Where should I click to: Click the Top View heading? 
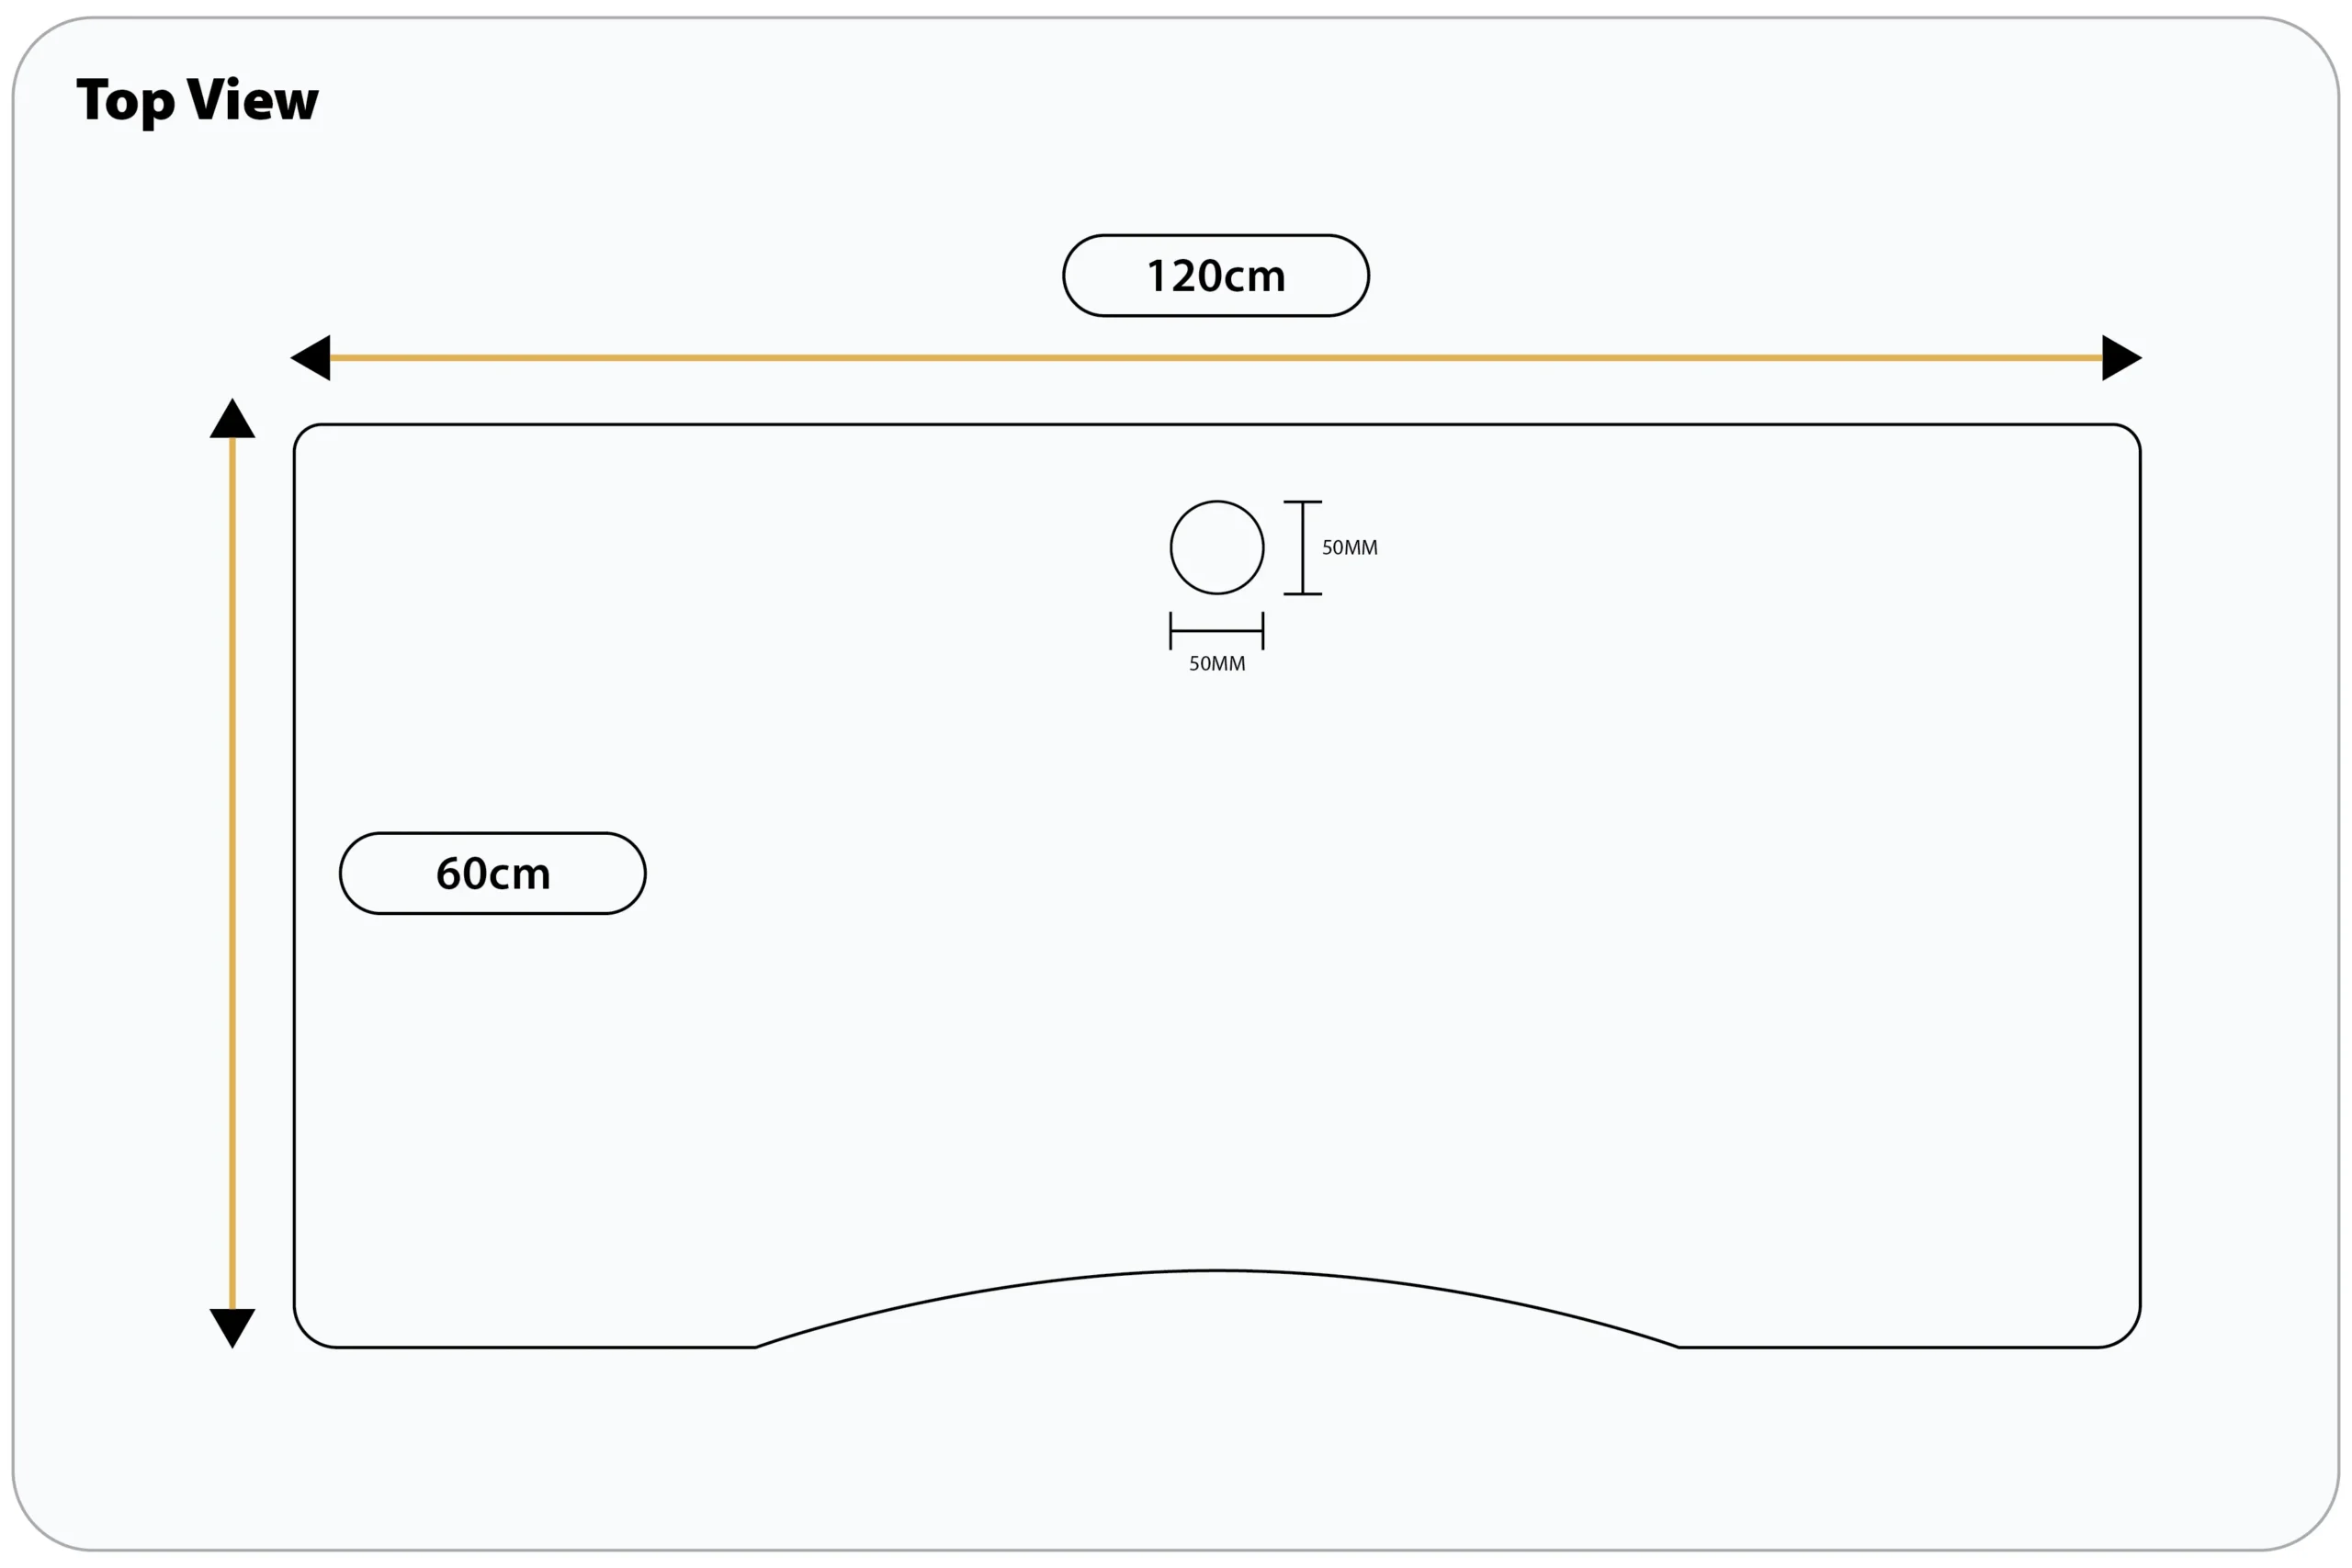[198, 100]
